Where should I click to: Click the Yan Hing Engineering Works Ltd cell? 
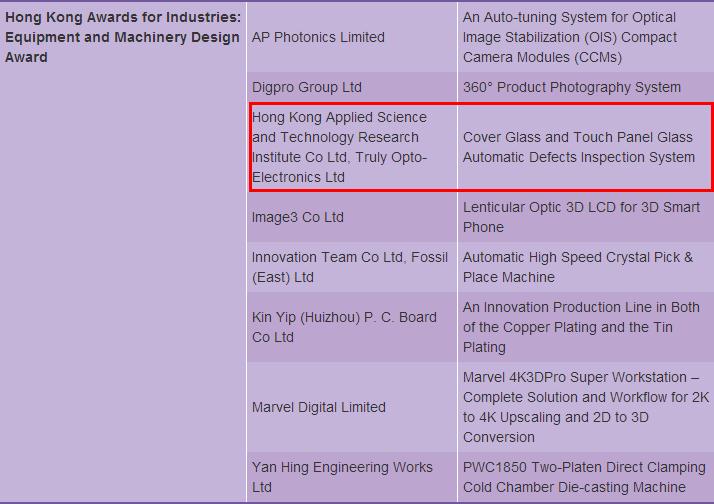click(x=342, y=477)
